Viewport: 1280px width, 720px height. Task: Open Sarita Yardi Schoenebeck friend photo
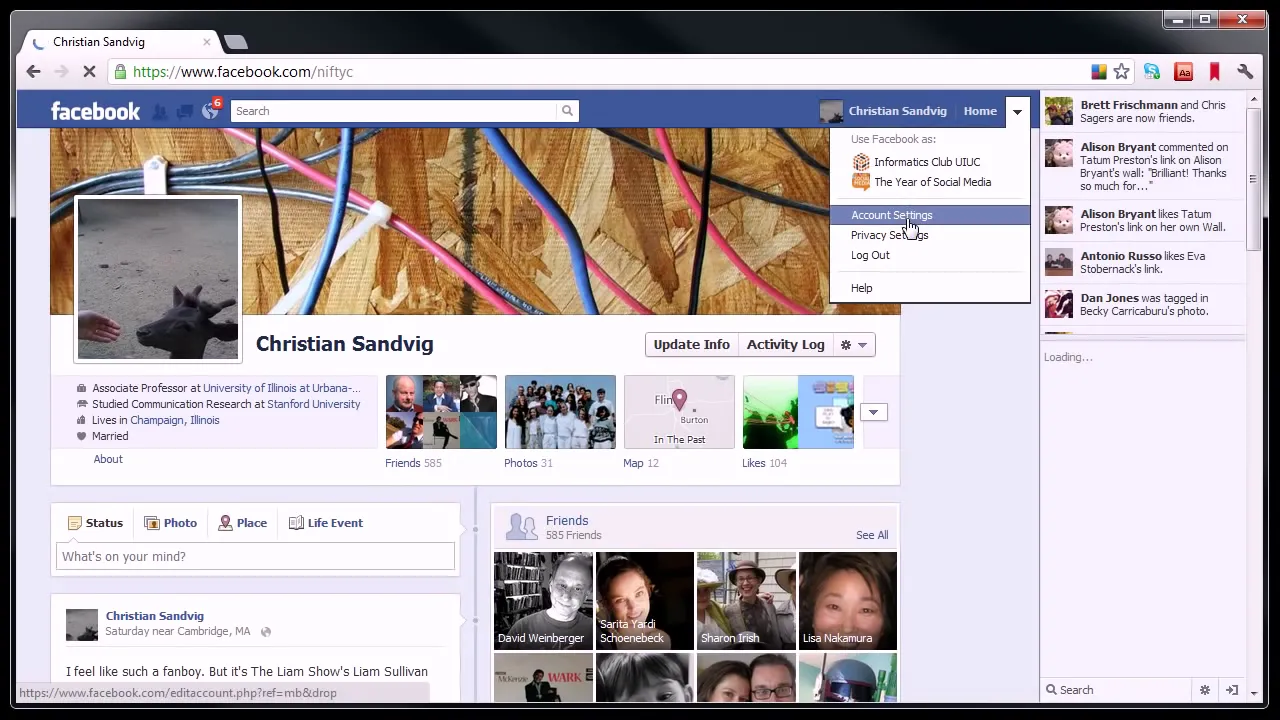(645, 601)
